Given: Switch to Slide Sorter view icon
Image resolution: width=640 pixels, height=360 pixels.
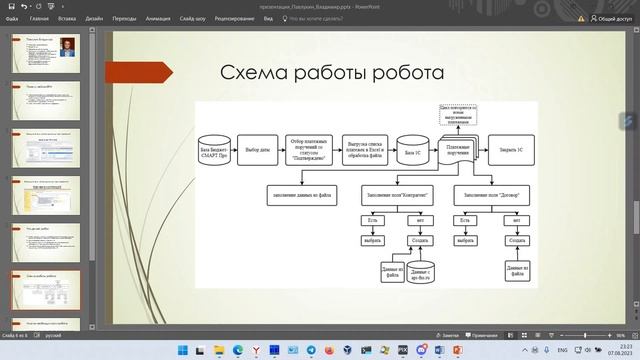Looking at the screenshot, I should tap(524, 336).
